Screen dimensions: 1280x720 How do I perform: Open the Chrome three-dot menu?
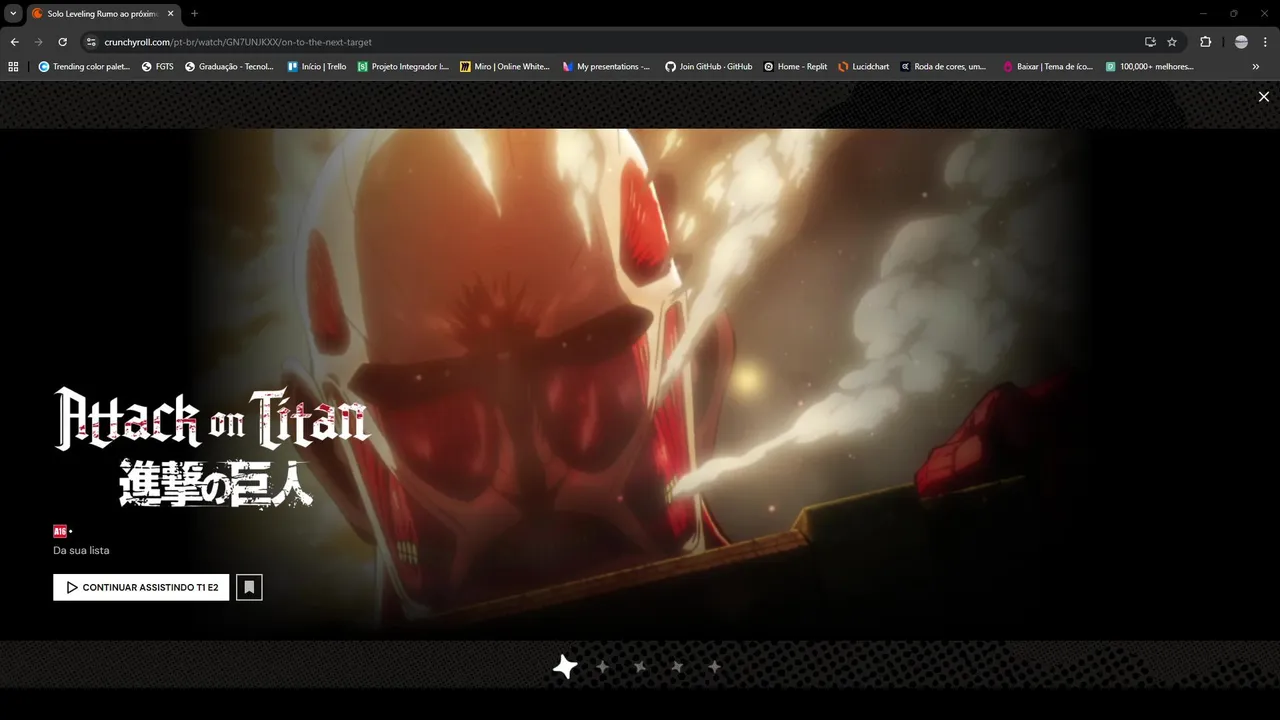click(1266, 42)
